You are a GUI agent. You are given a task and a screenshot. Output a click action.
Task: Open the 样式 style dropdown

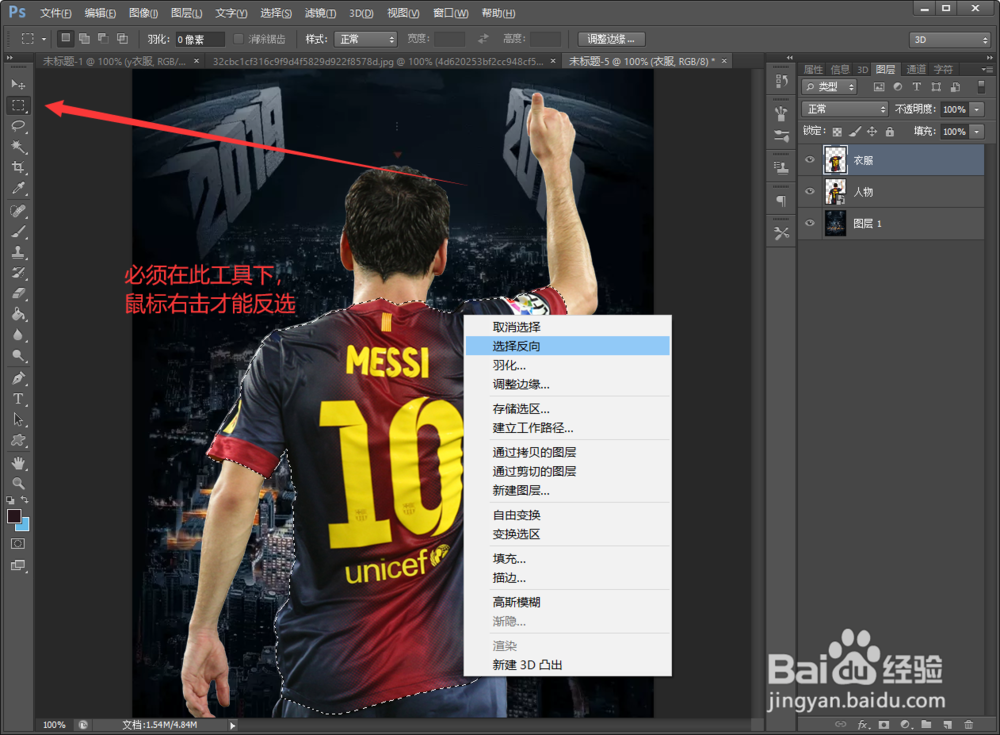point(366,40)
